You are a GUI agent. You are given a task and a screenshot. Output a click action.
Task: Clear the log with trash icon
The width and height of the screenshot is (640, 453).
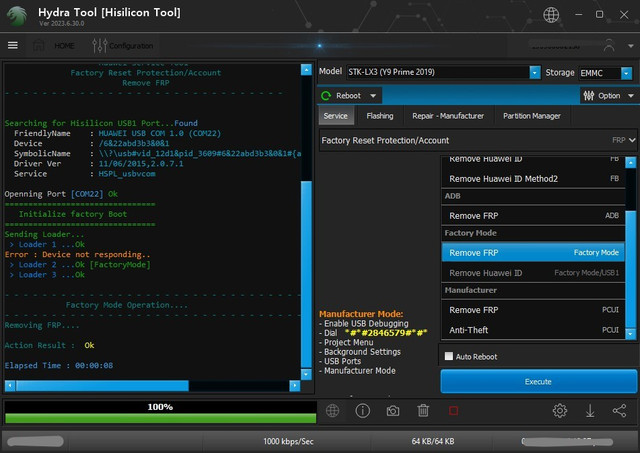point(423,411)
